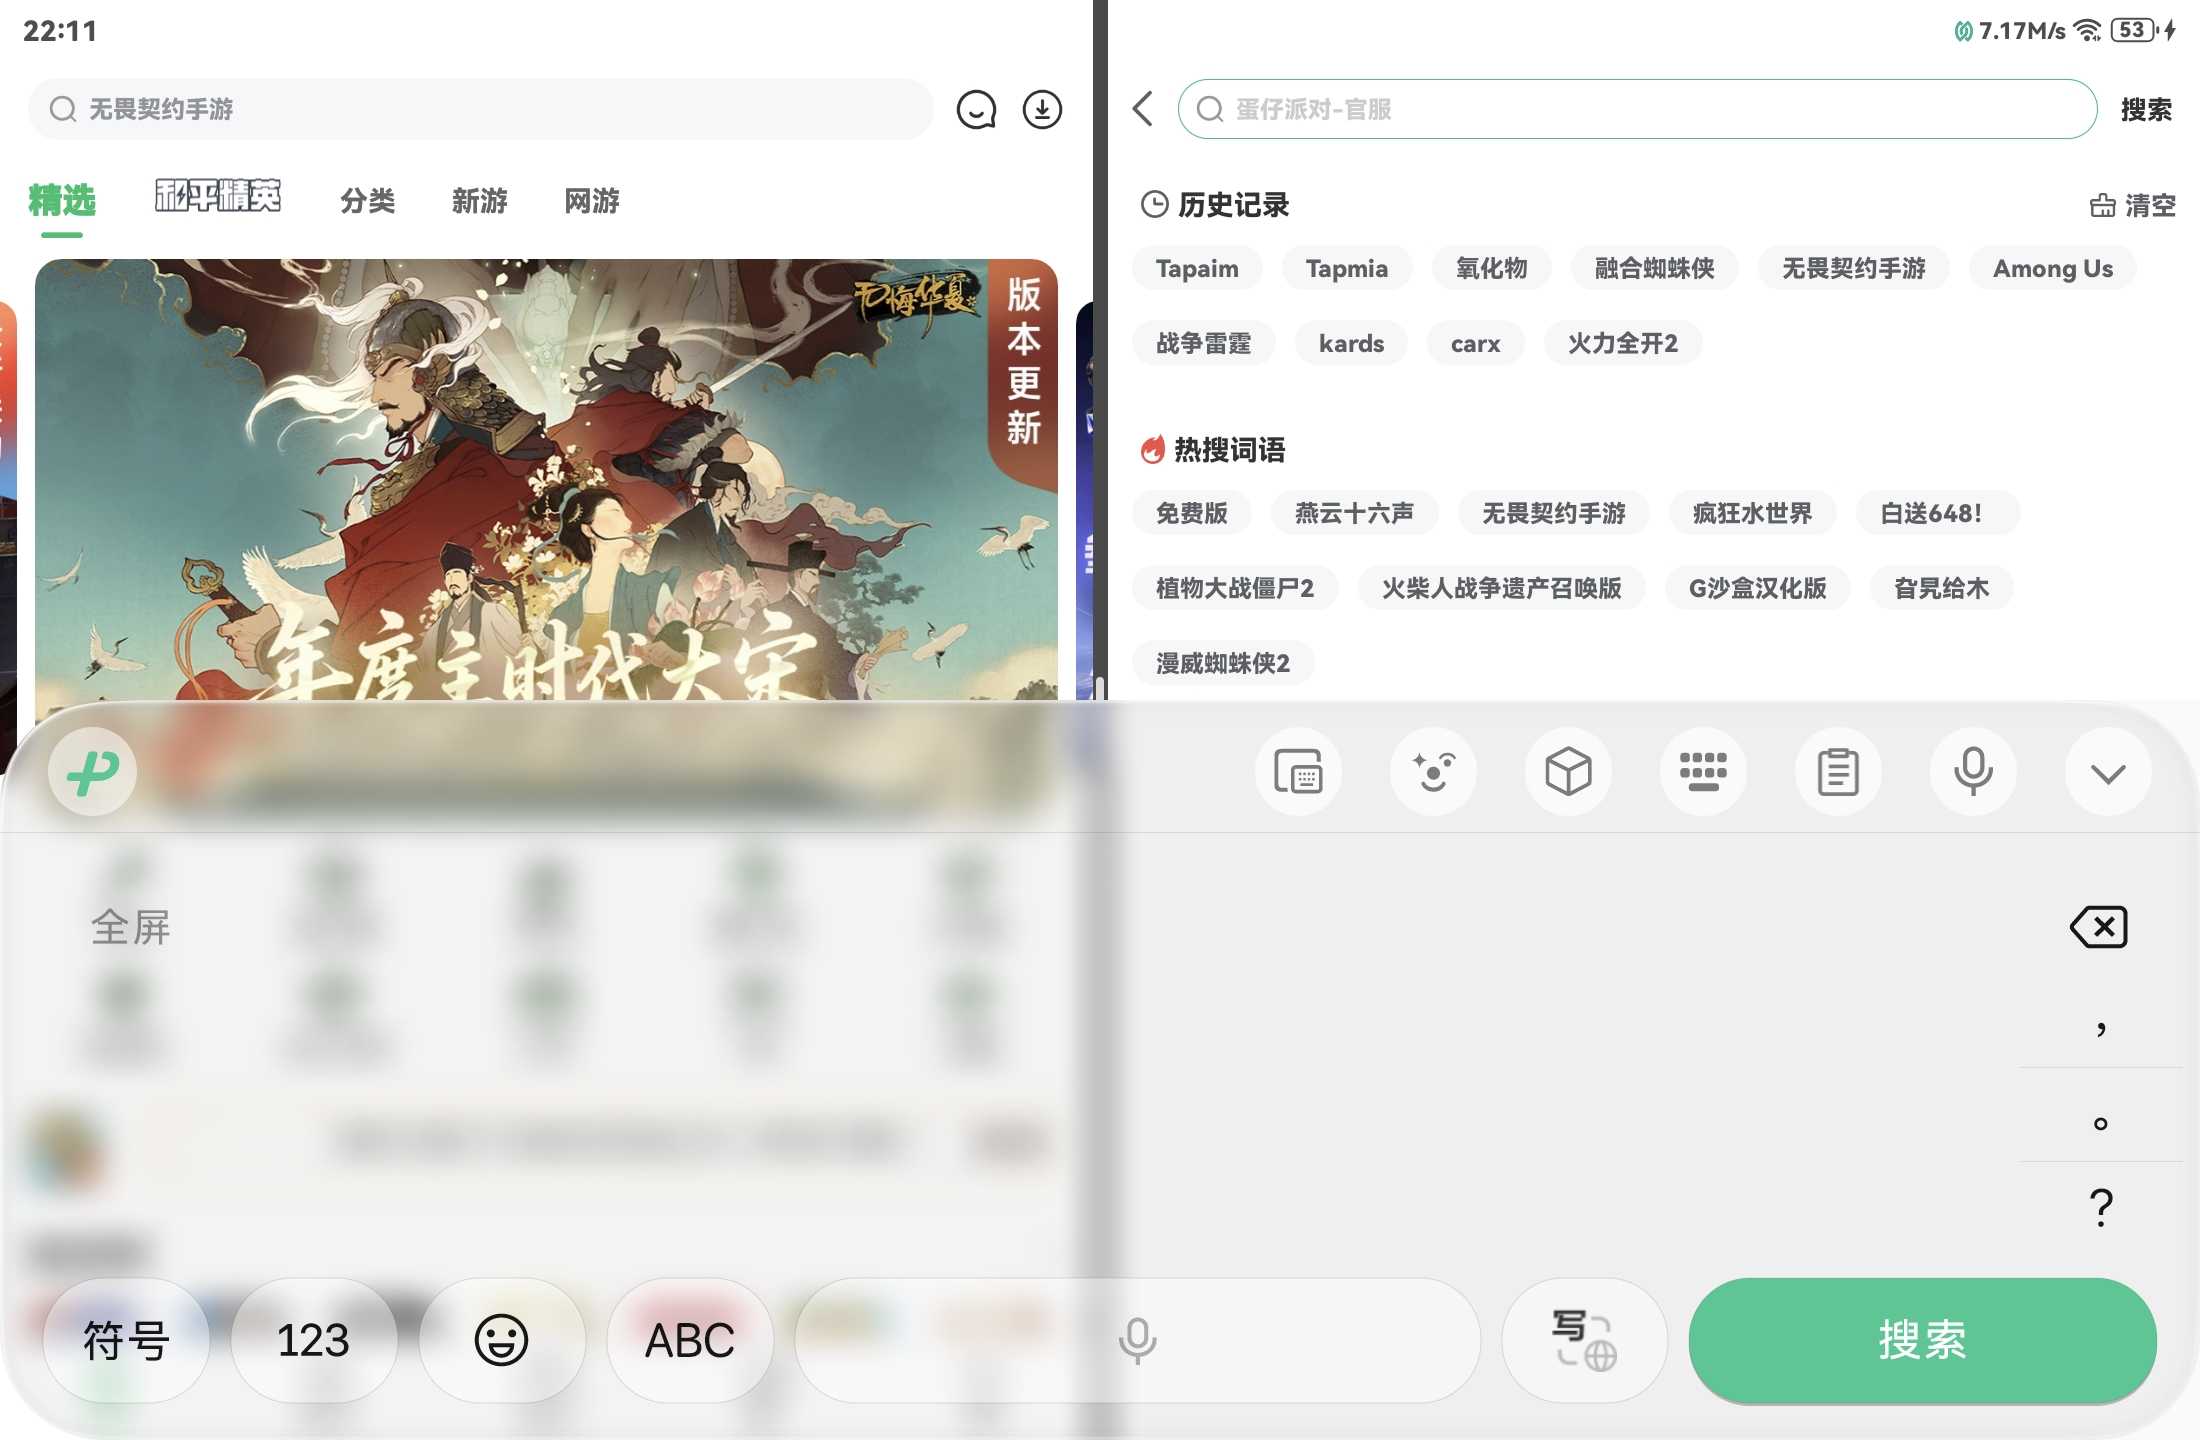Open the downloads manager icon

point(1042,109)
